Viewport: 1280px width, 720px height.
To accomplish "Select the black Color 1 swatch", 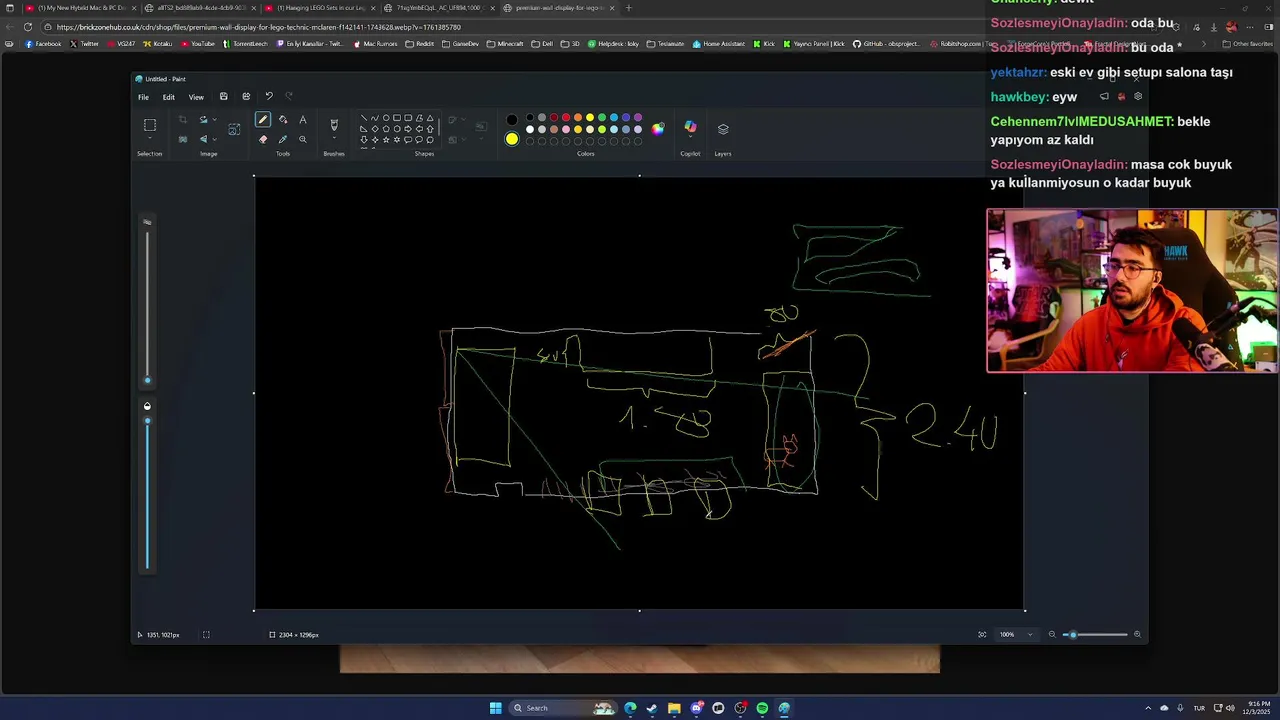I will coord(512,120).
